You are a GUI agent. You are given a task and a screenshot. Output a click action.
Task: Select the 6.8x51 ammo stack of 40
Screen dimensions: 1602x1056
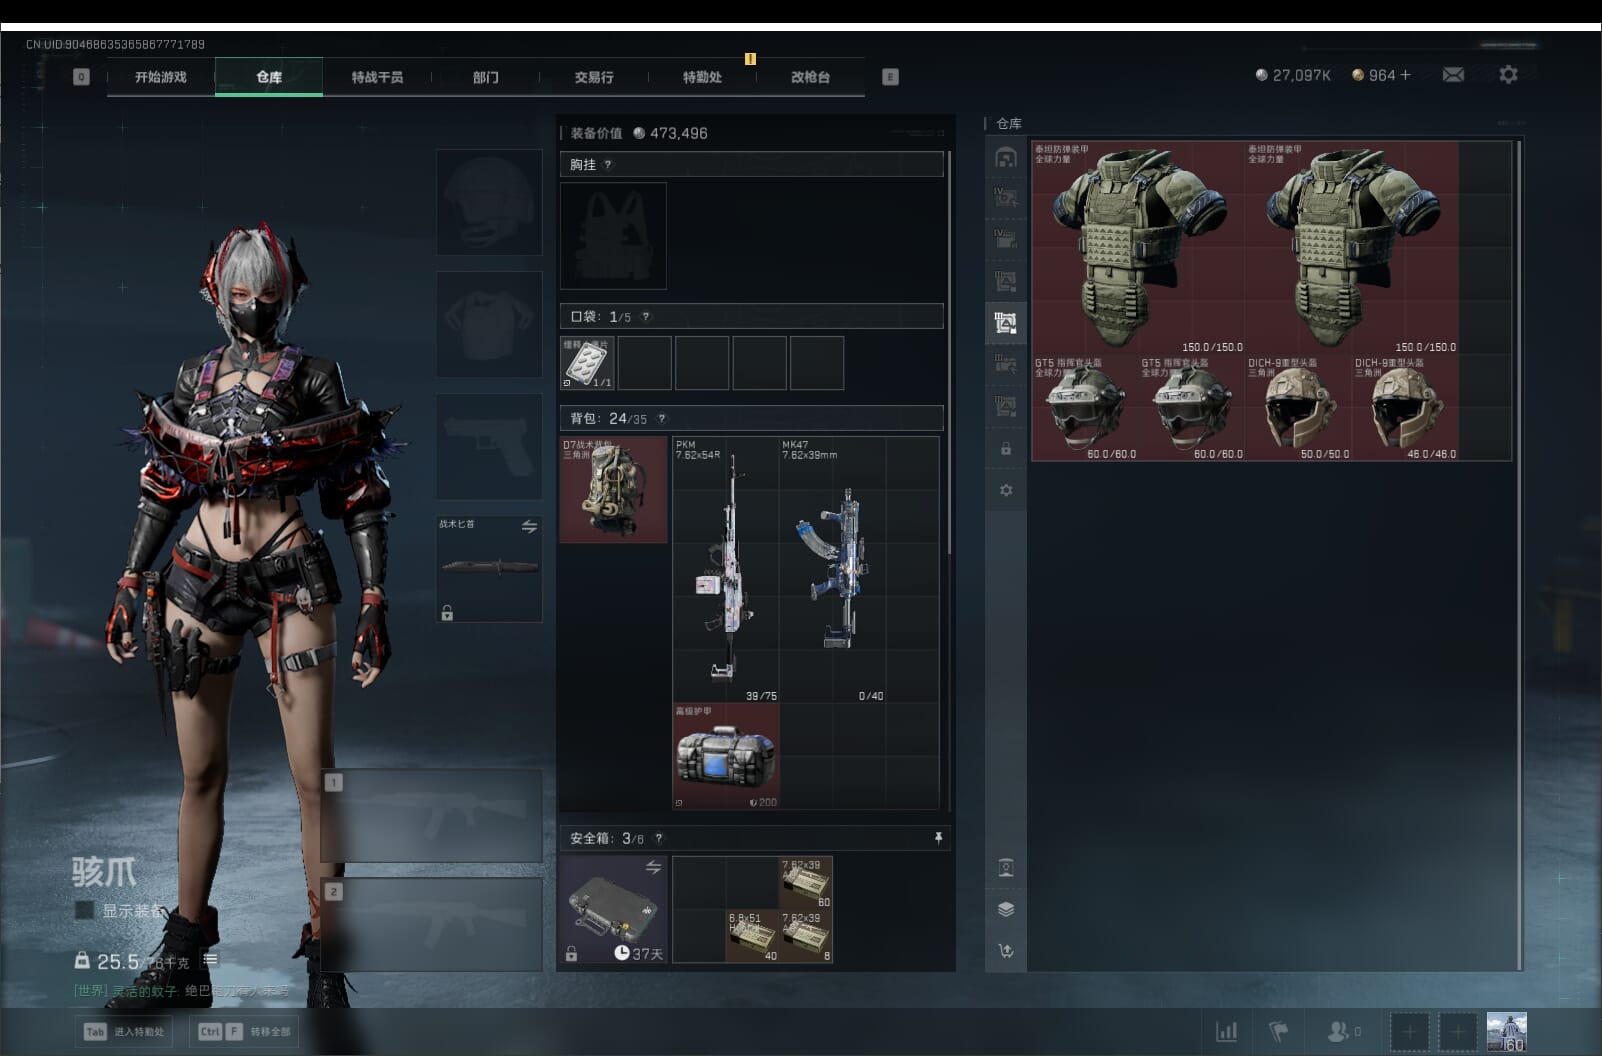click(753, 937)
